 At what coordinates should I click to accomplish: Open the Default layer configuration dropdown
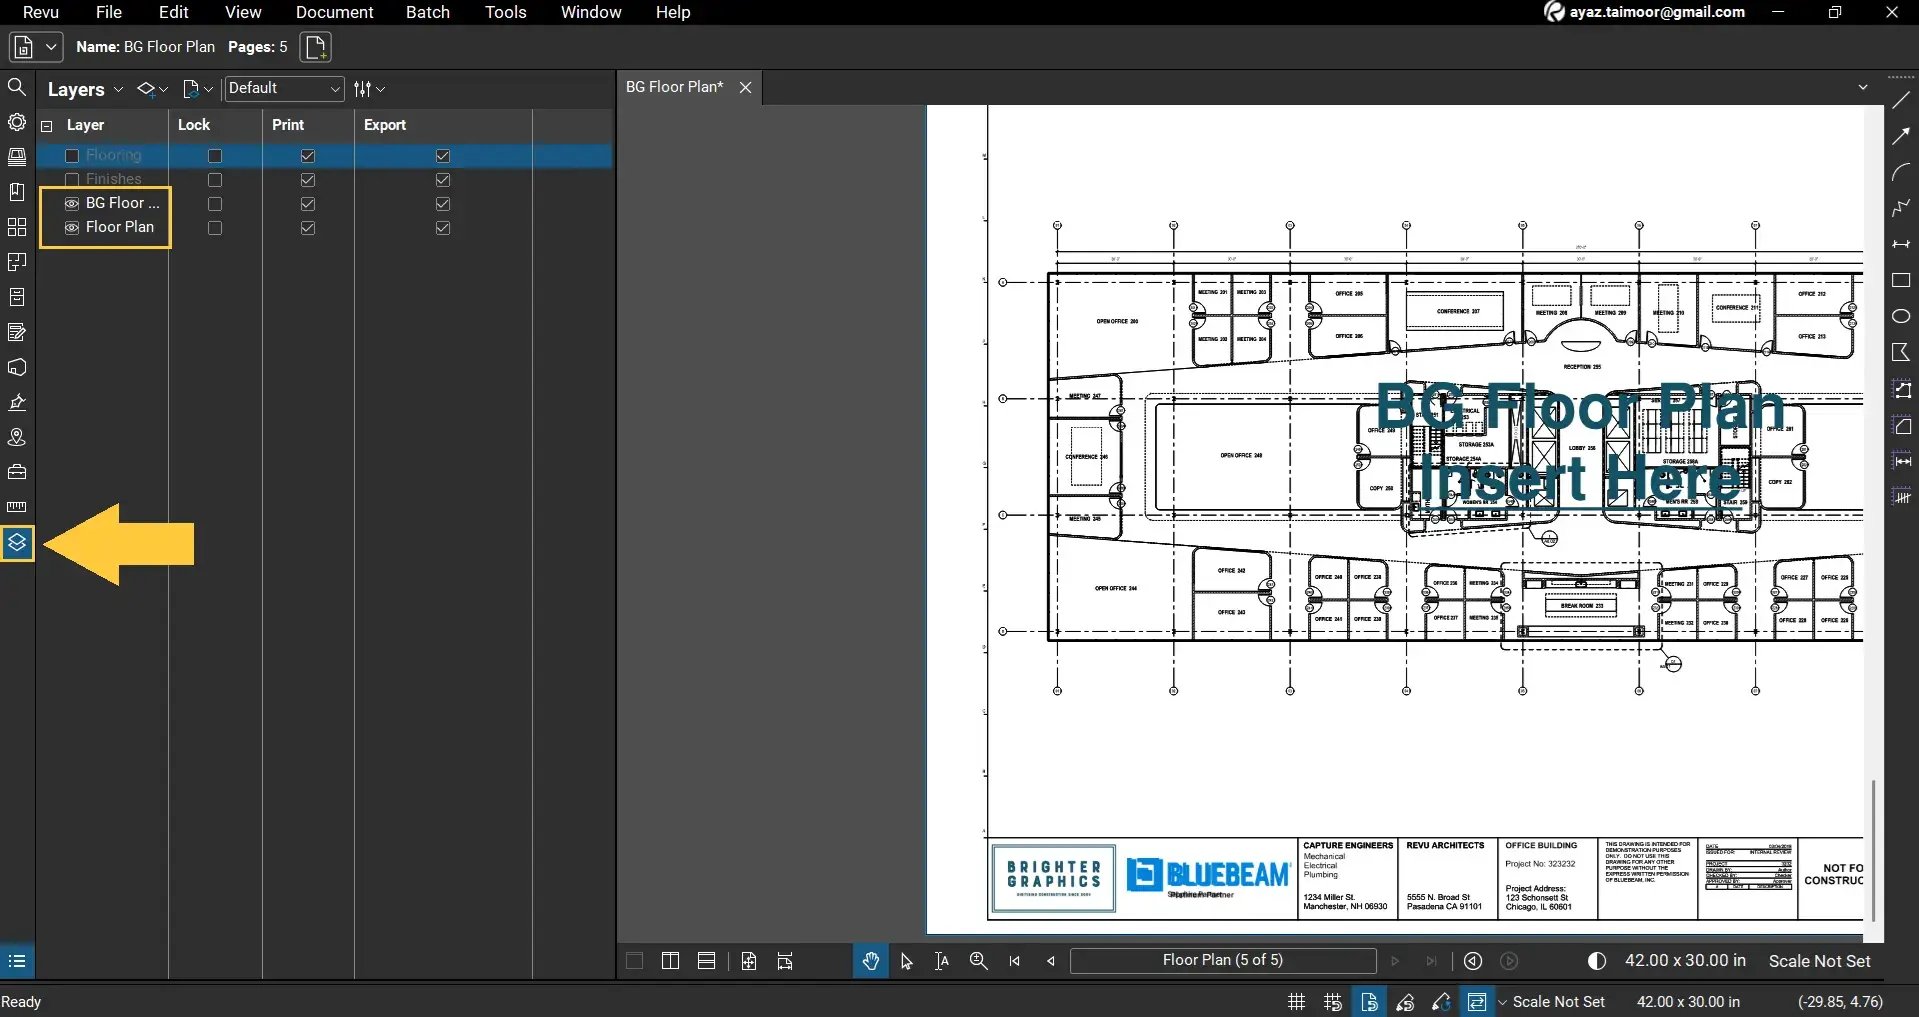(x=334, y=88)
